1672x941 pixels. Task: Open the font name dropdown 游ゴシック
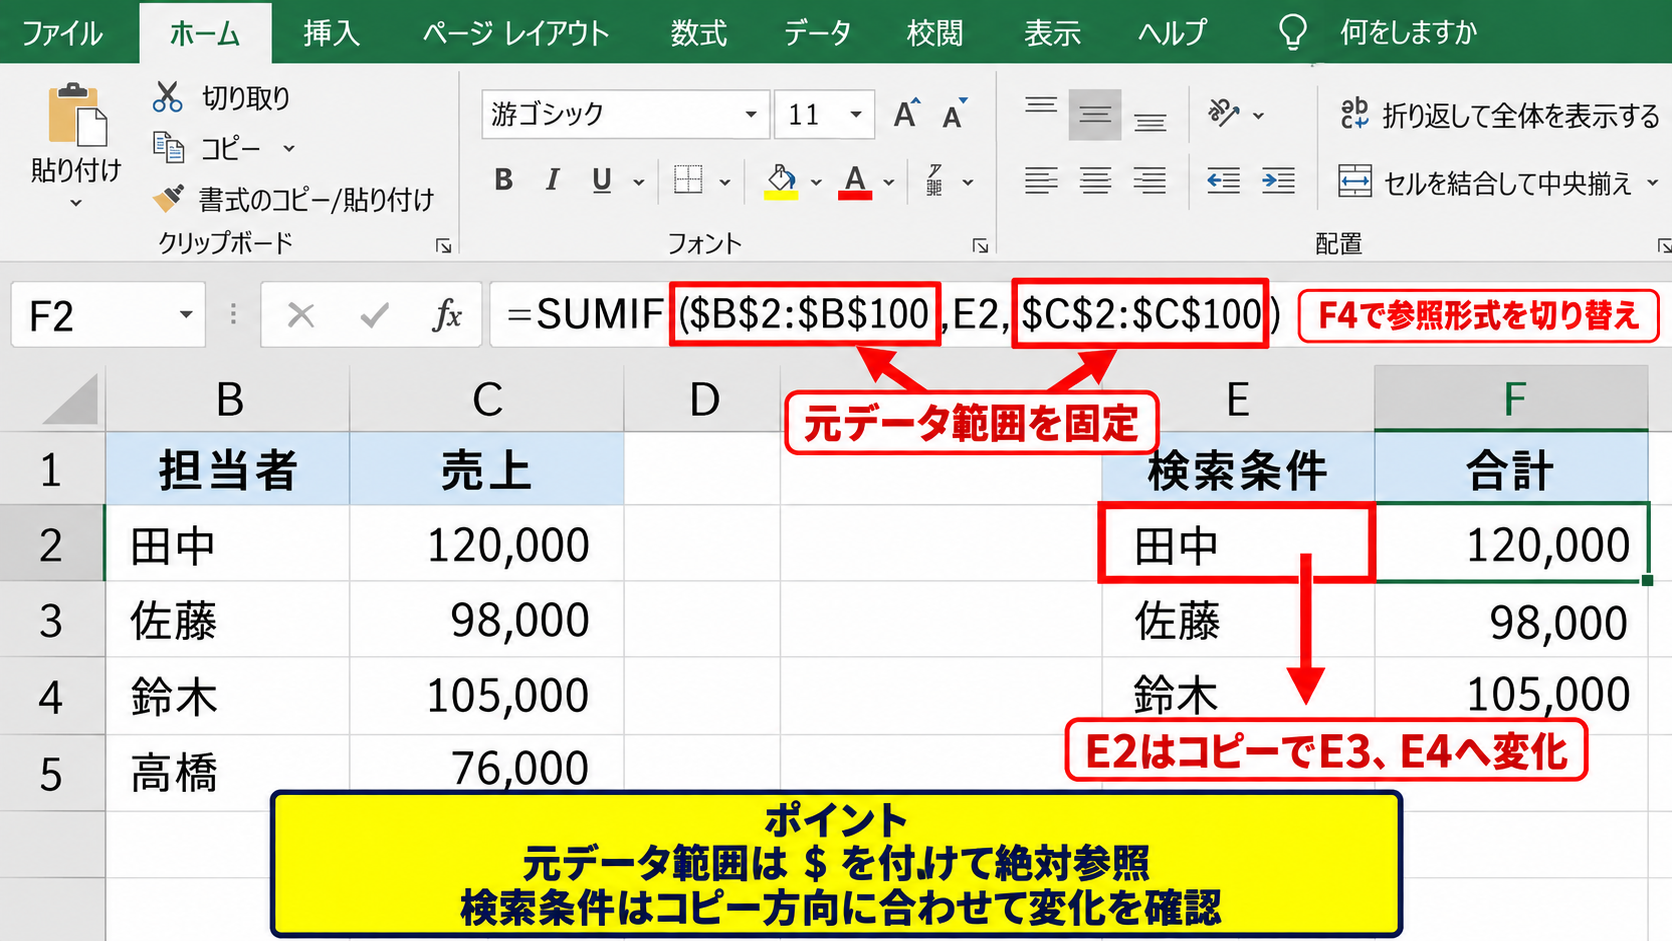[750, 114]
